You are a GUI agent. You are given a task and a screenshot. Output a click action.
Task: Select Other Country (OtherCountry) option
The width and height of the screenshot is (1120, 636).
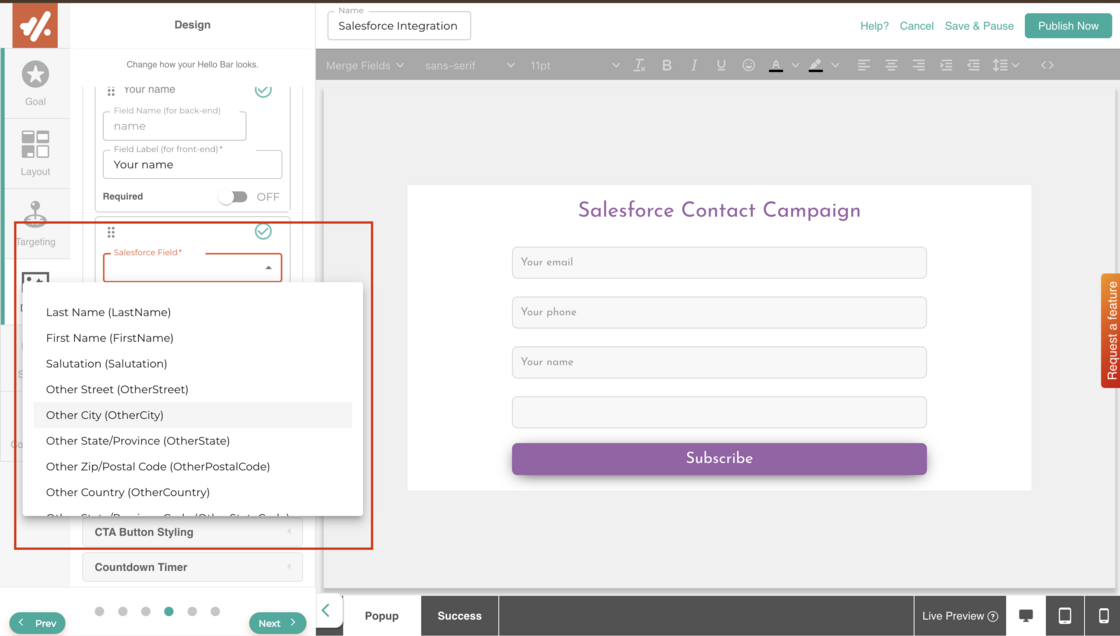[x=193, y=492]
